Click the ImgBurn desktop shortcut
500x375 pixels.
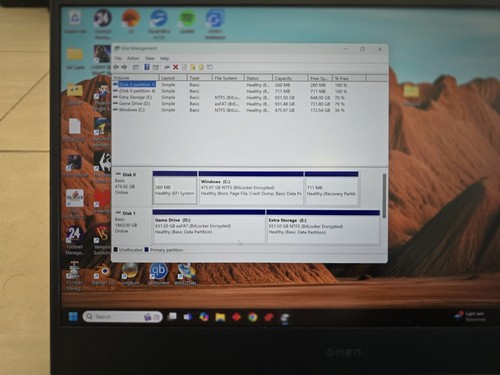coord(130,274)
